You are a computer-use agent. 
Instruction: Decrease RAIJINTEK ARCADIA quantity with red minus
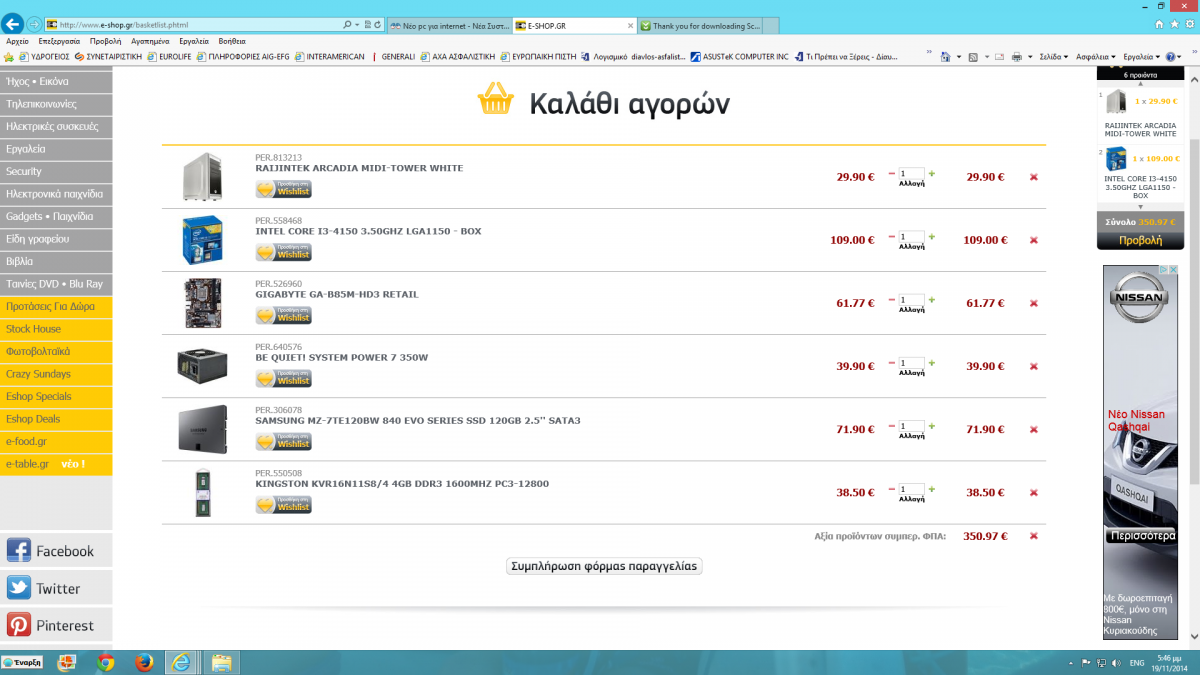892,174
